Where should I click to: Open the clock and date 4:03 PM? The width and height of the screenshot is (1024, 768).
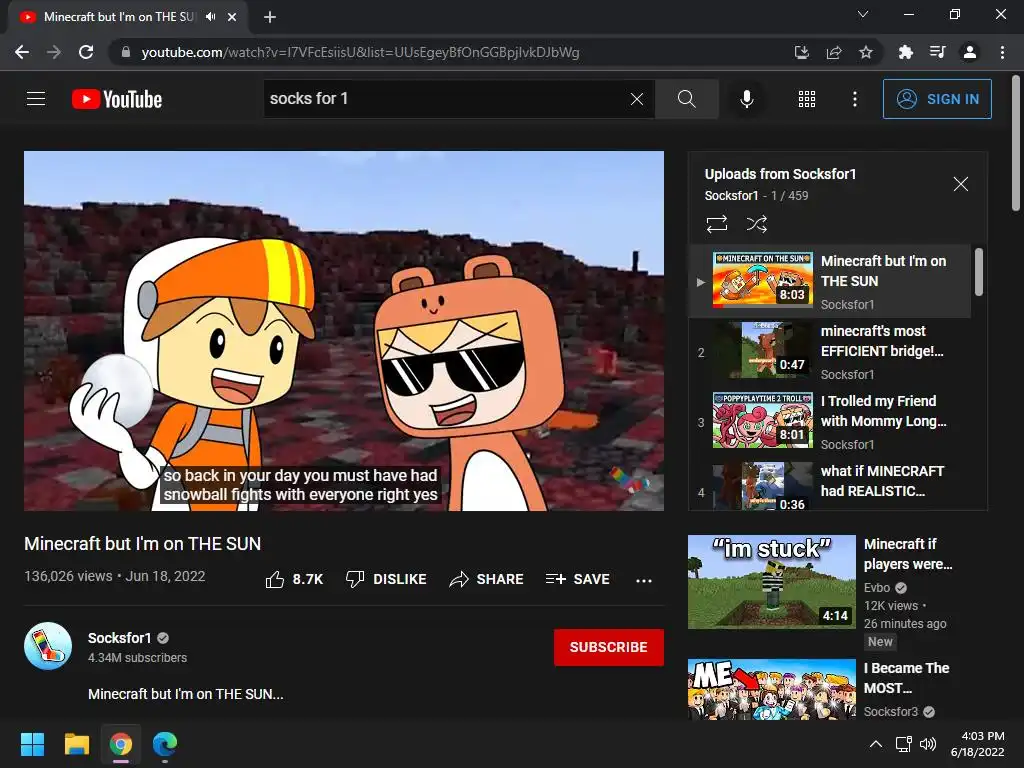[978, 744]
